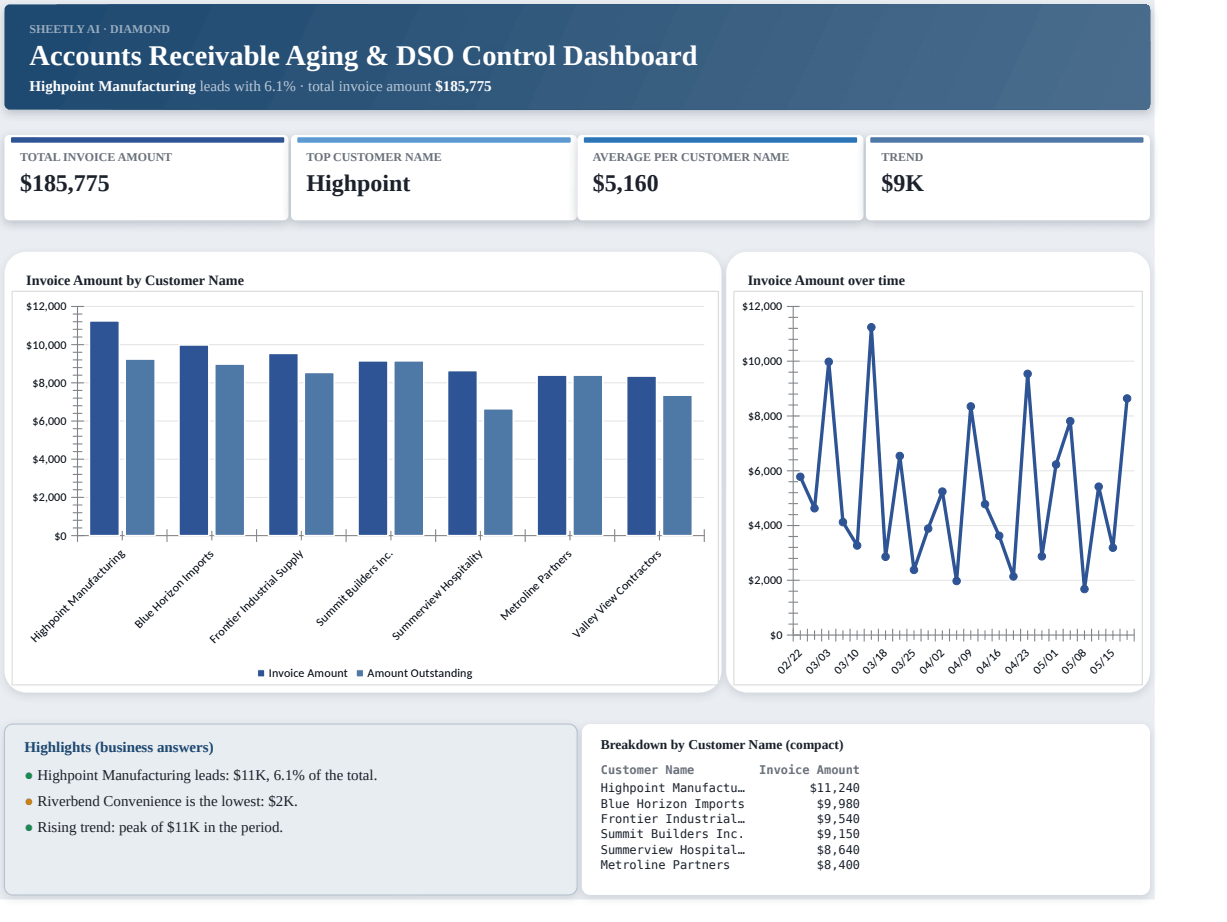The image size is (1227, 922).
Task: Click the Invoice Amount over time title
Action: pyautogui.click(x=826, y=281)
